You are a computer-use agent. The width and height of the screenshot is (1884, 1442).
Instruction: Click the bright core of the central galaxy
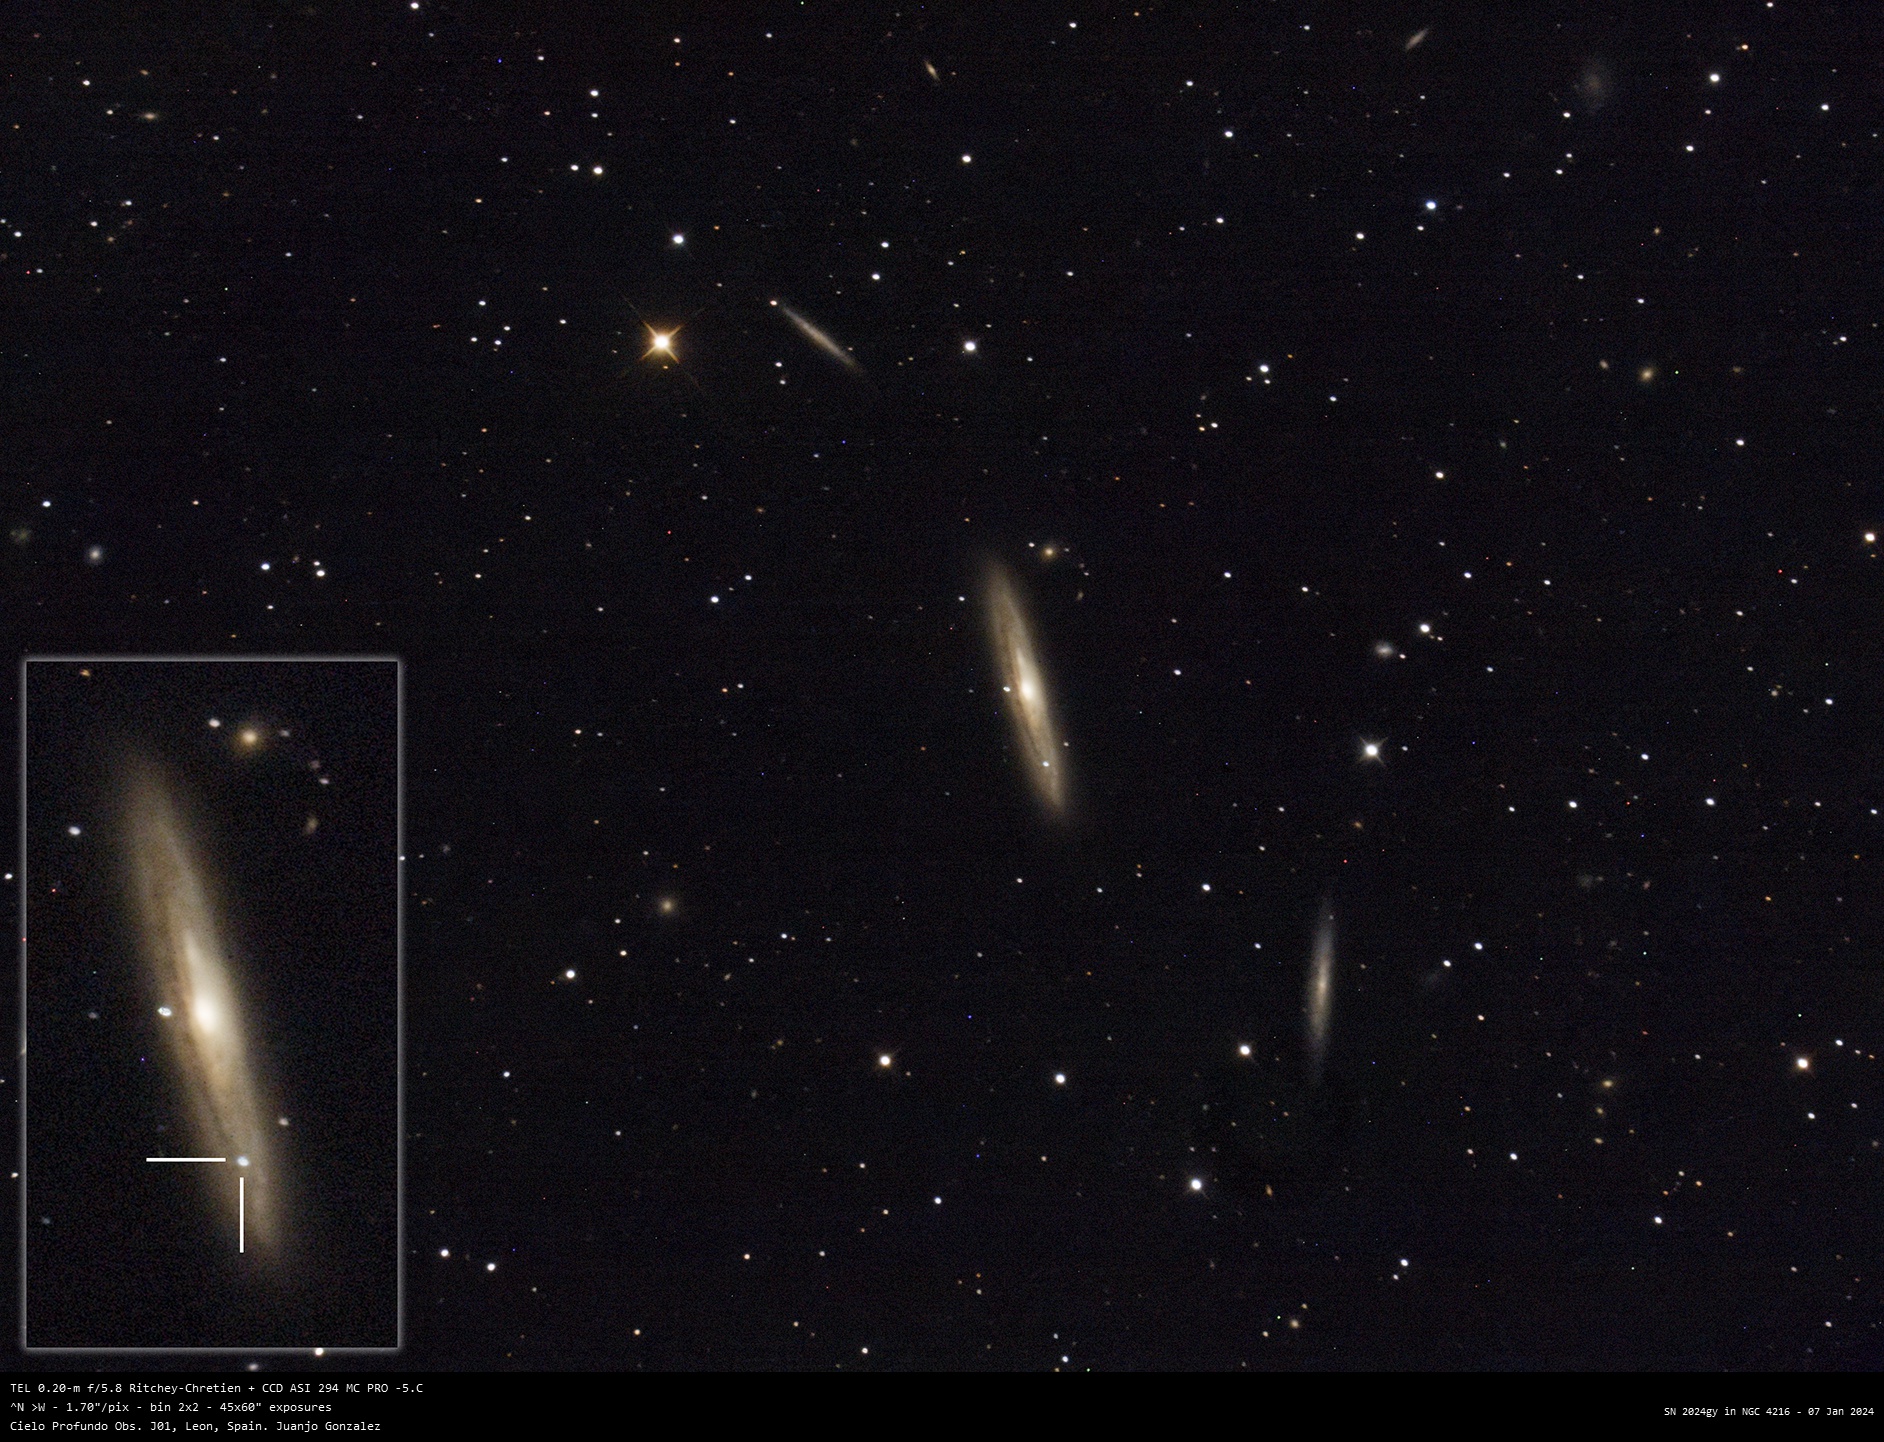pos(1025,688)
